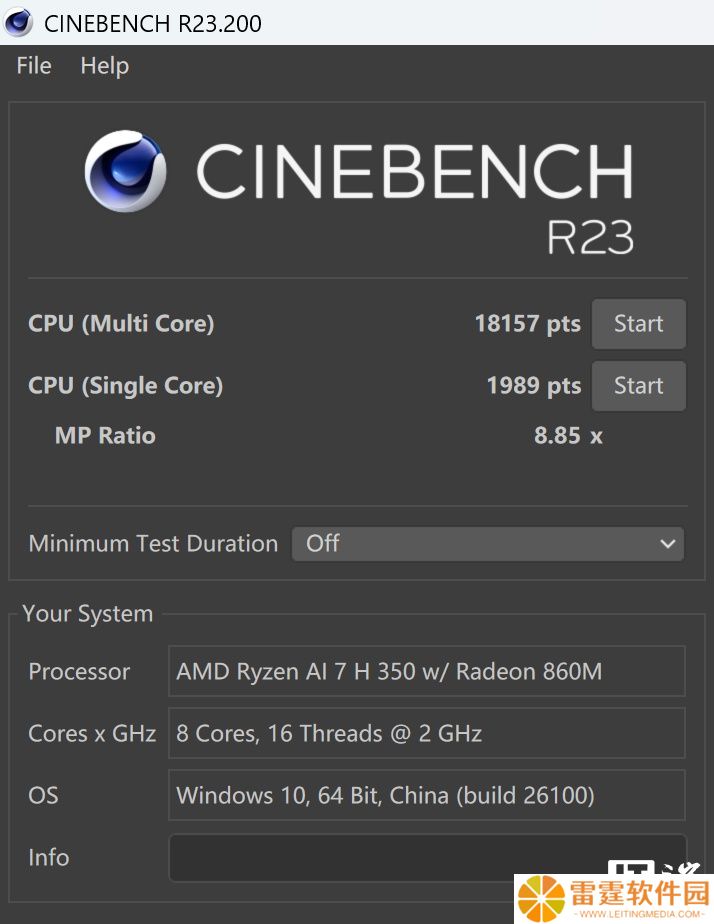Click the large Cinebench sphere logo

(125, 171)
